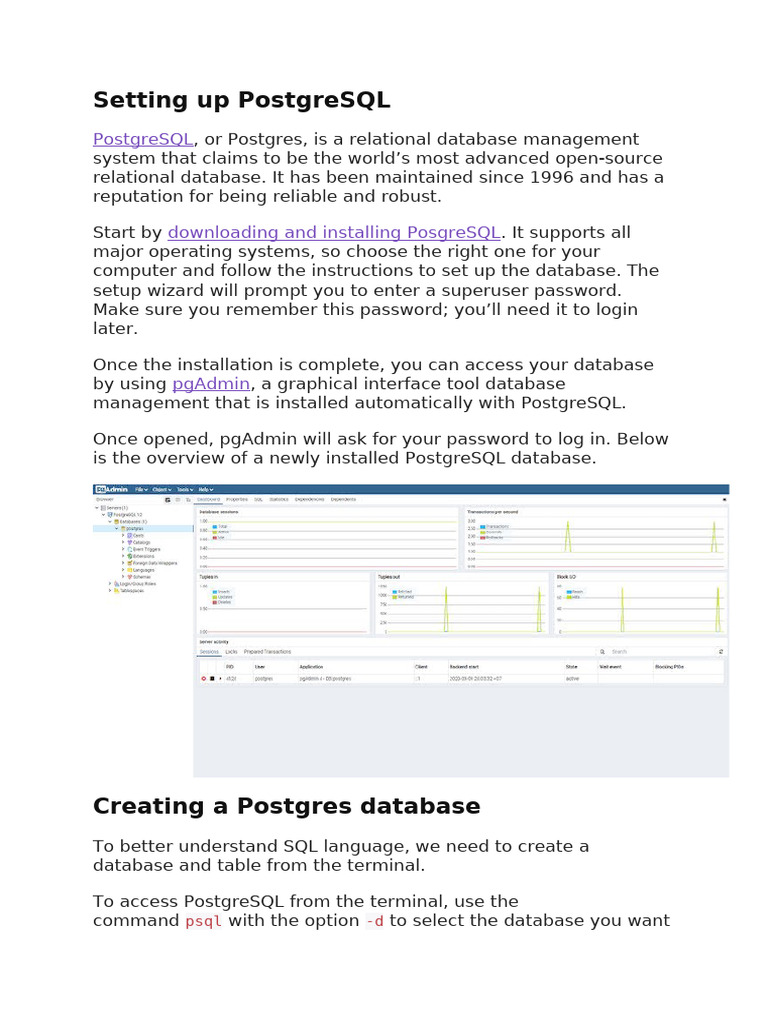Select the Sessions tab under Server activity
The width and height of the screenshot is (768, 1024).
tap(209, 652)
